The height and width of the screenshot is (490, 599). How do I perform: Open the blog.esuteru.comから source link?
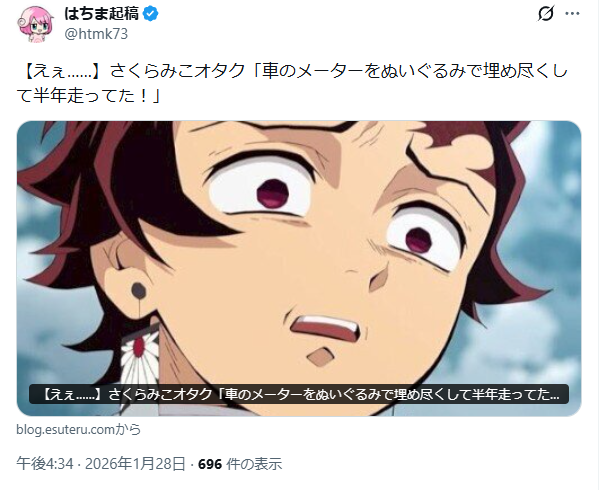point(79,430)
